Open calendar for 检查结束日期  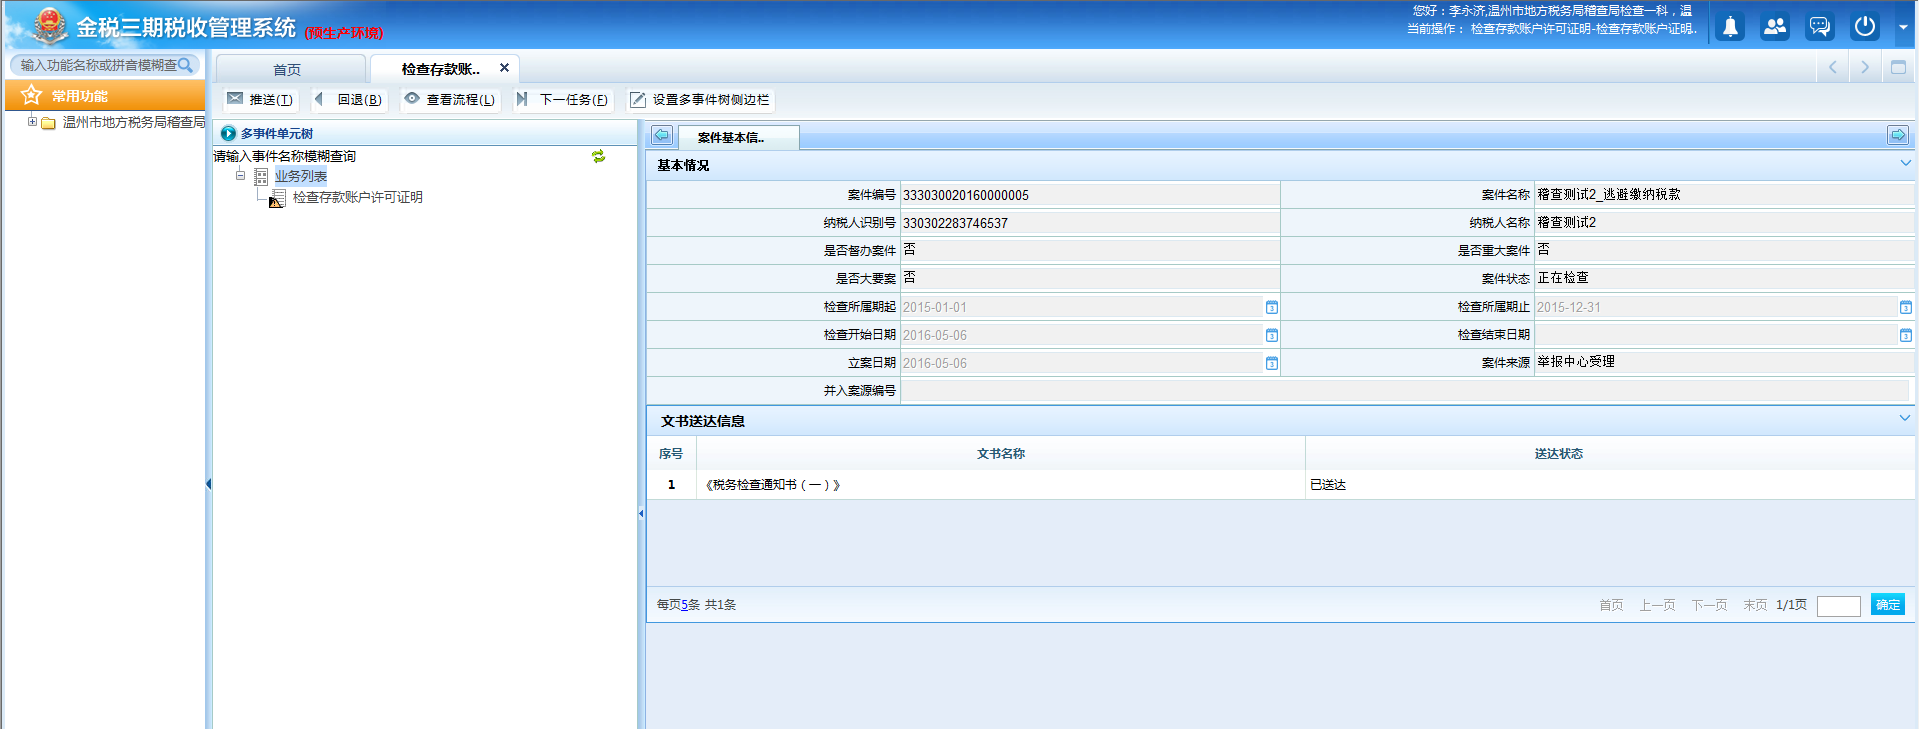click(x=1906, y=335)
